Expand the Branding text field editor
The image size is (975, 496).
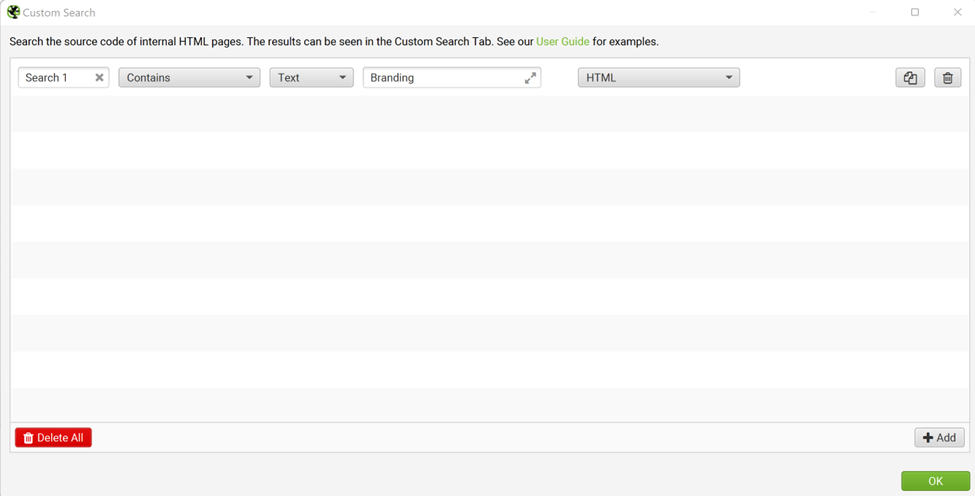tap(530, 78)
